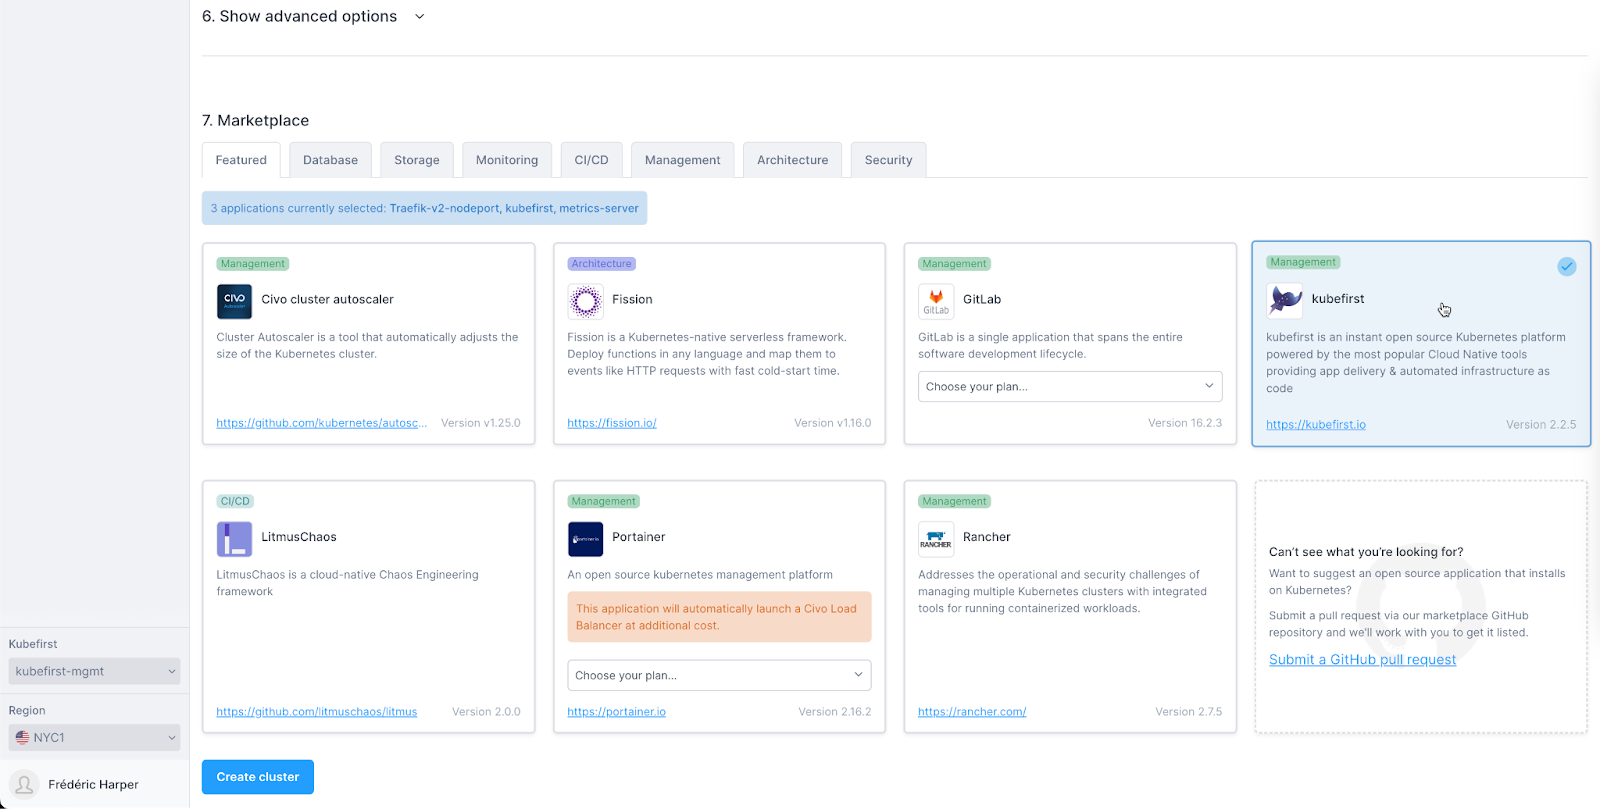1600x809 pixels.
Task: Click the Architecture tag on Fission card
Action: pyautogui.click(x=602, y=264)
